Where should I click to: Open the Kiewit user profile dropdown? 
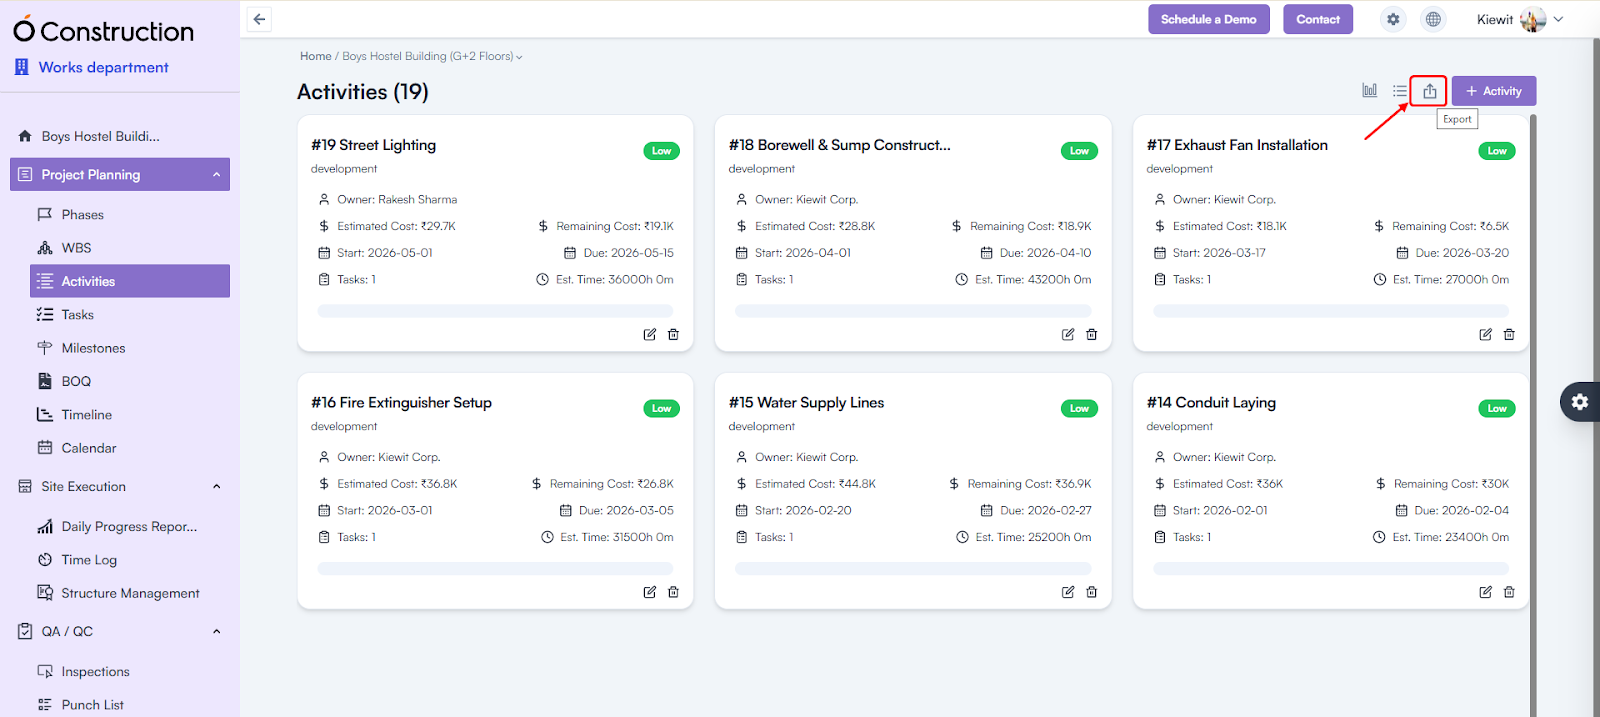click(x=1519, y=19)
